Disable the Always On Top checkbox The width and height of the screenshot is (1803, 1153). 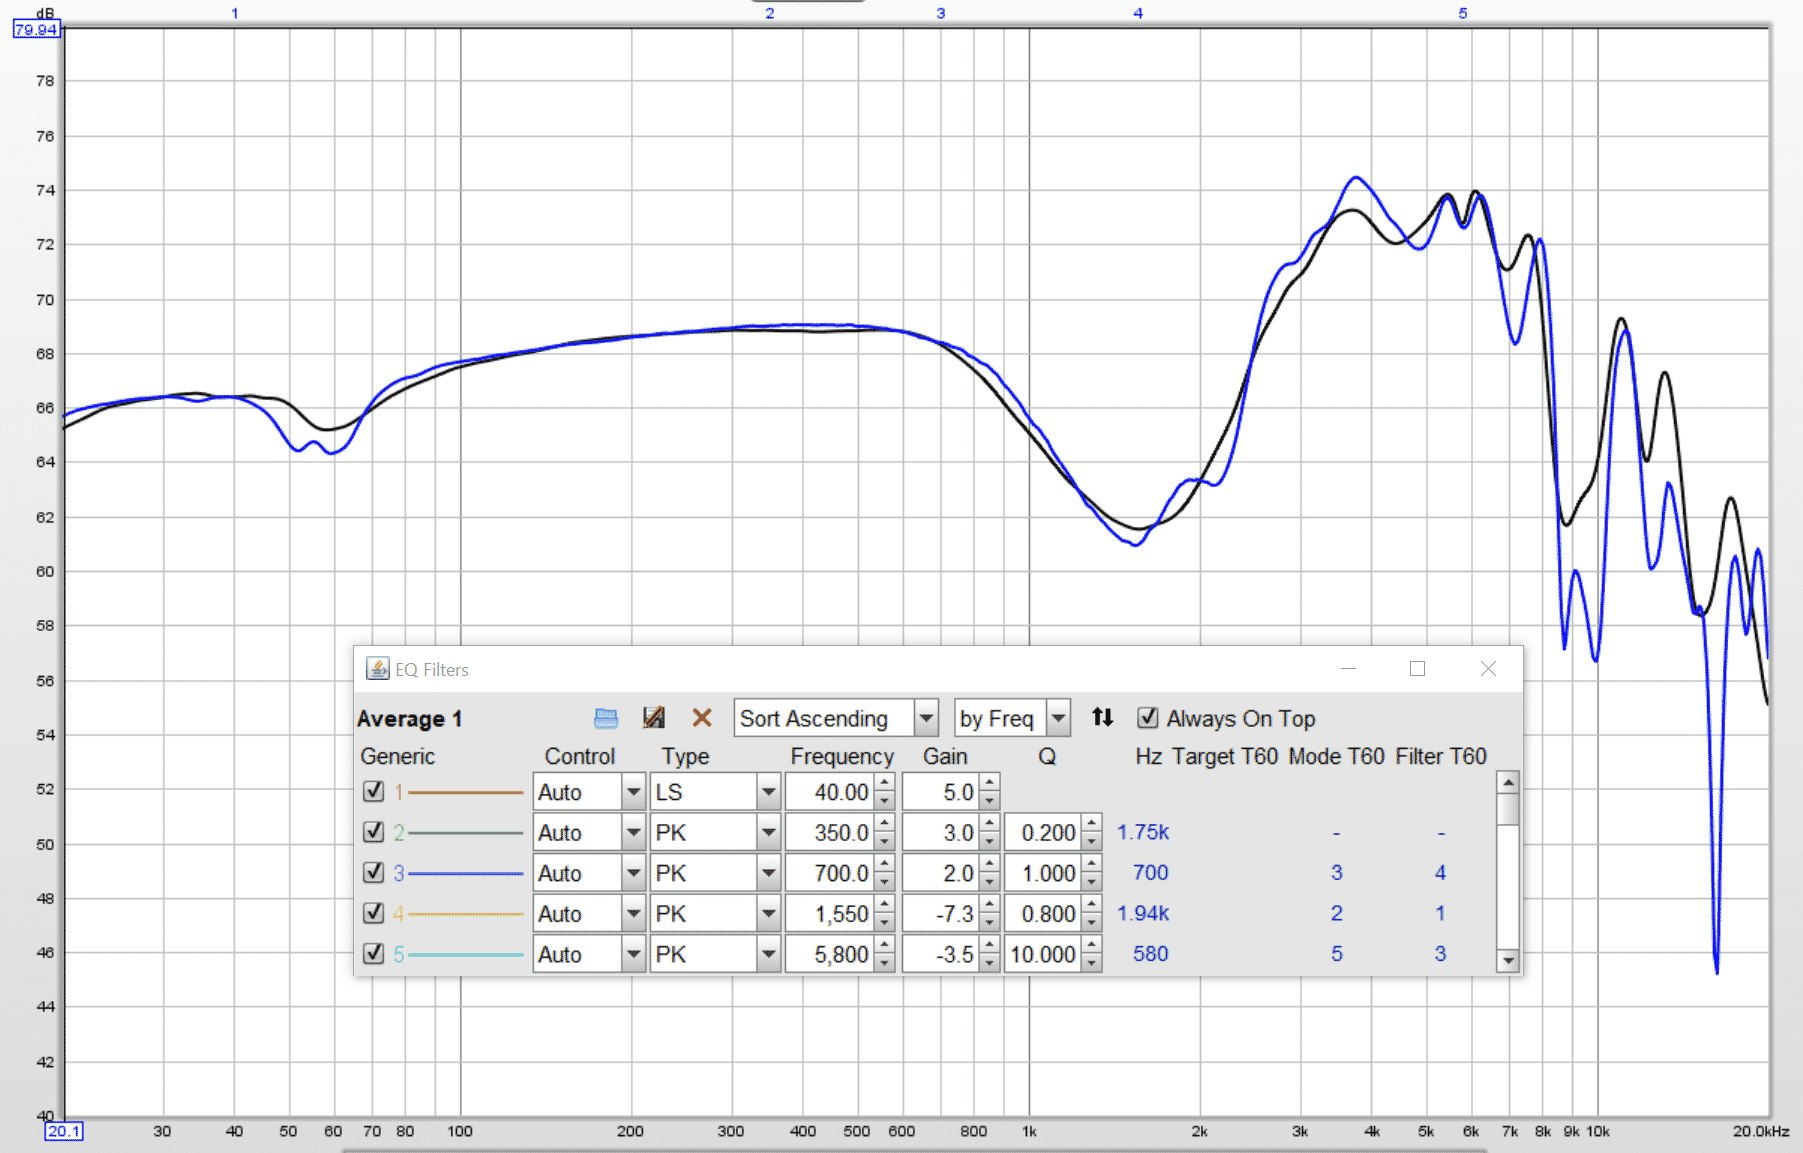(x=1148, y=718)
